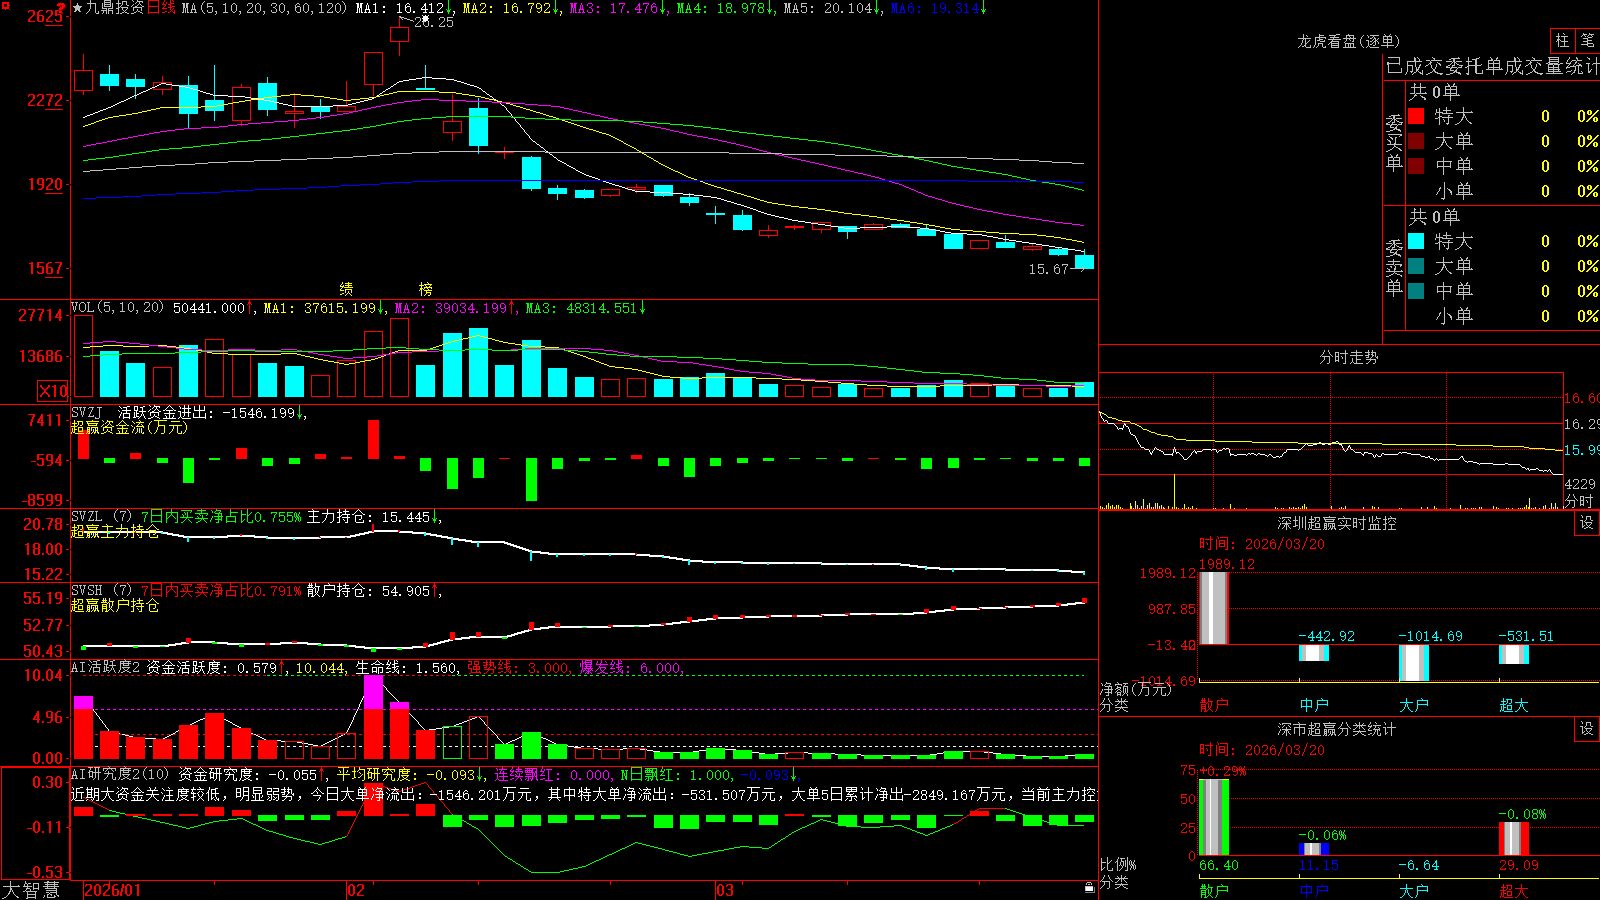The height and width of the screenshot is (900, 1600).
Task: Click the 26.25 high price annotation
Action: 433,22
